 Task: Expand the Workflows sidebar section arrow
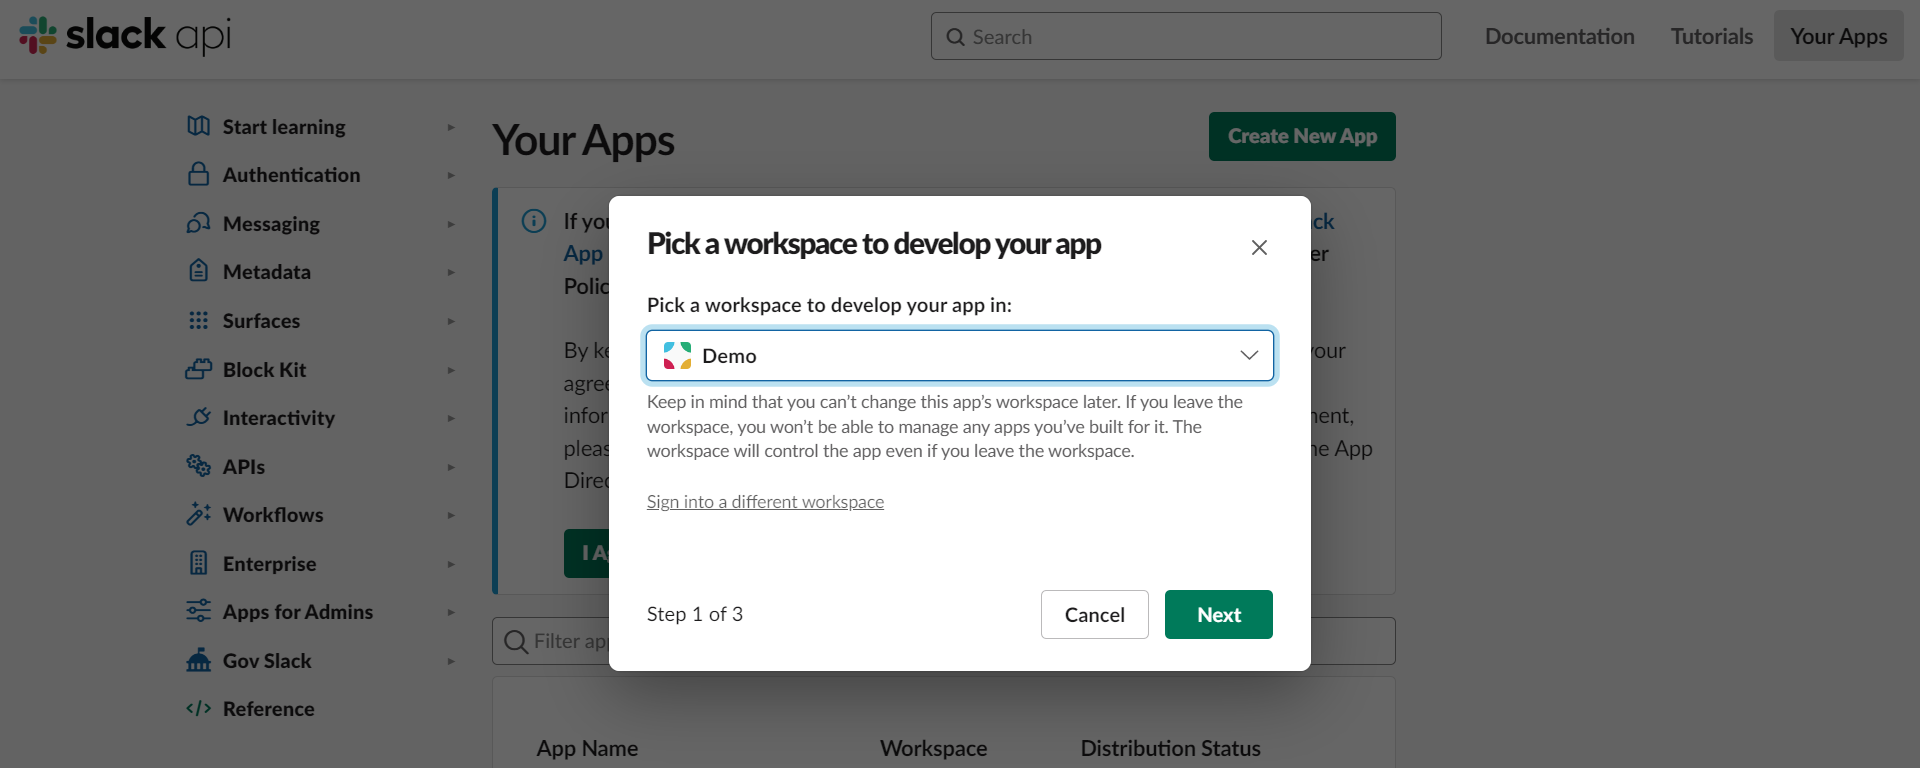click(x=451, y=515)
